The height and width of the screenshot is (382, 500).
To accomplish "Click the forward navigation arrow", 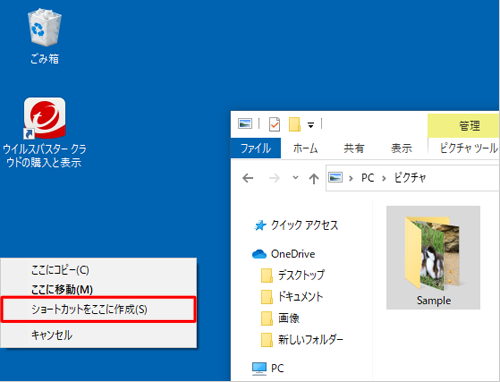I will point(274,178).
